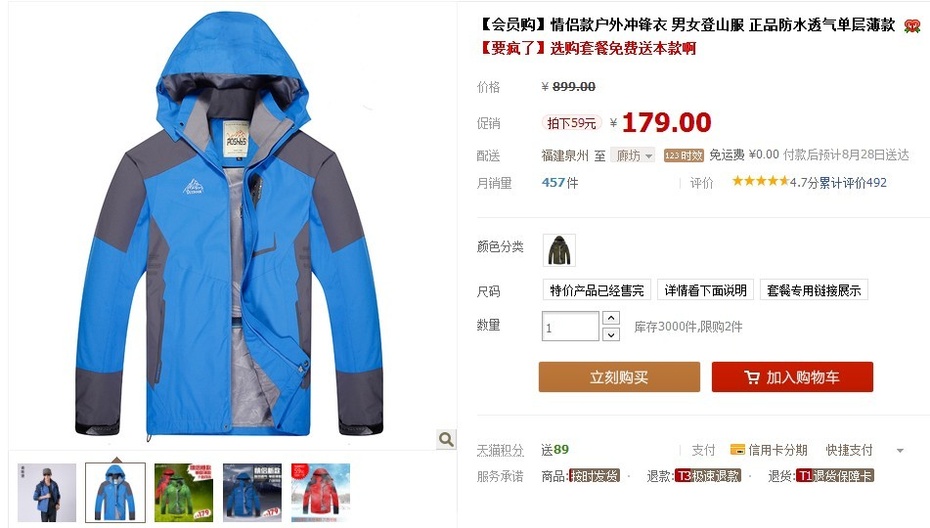Select size option 特价产品已经售完
This screenshot has width=930, height=528.
click(597, 290)
